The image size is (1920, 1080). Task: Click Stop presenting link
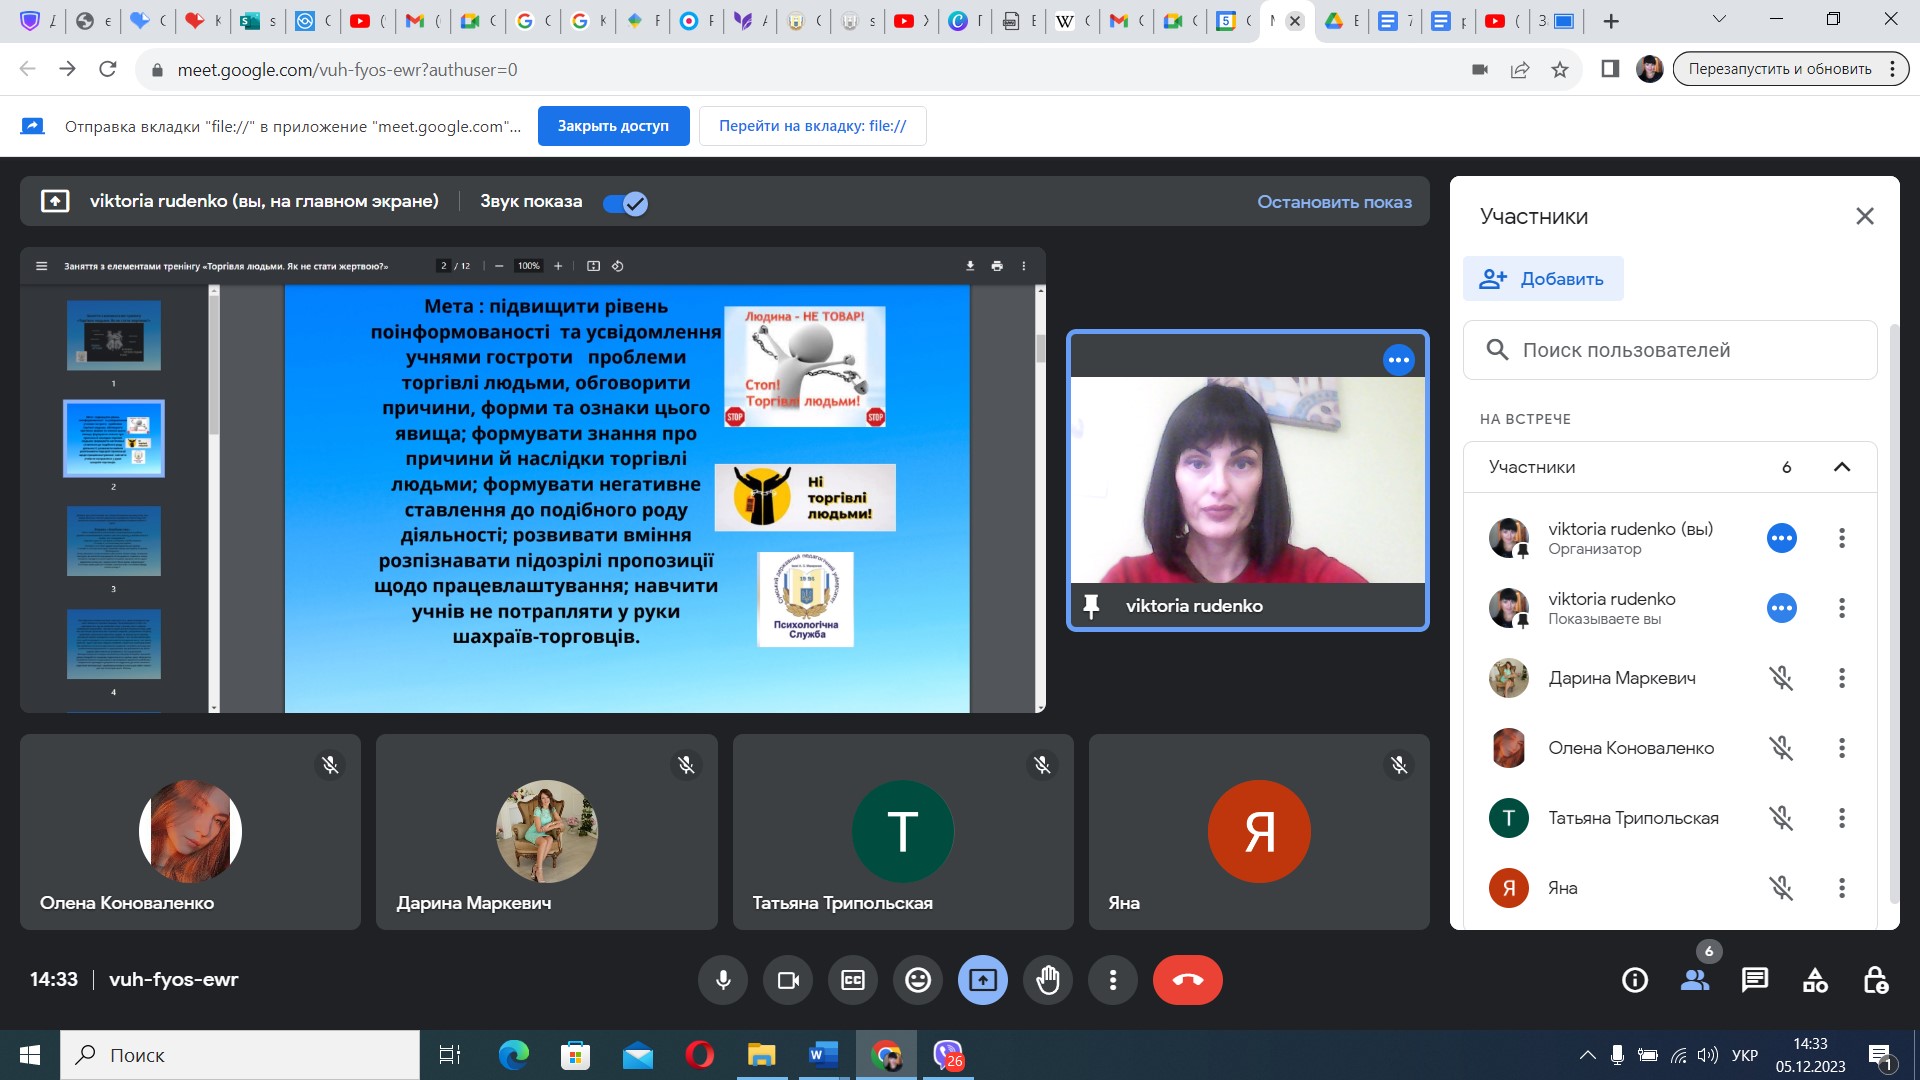tap(1334, 202)
